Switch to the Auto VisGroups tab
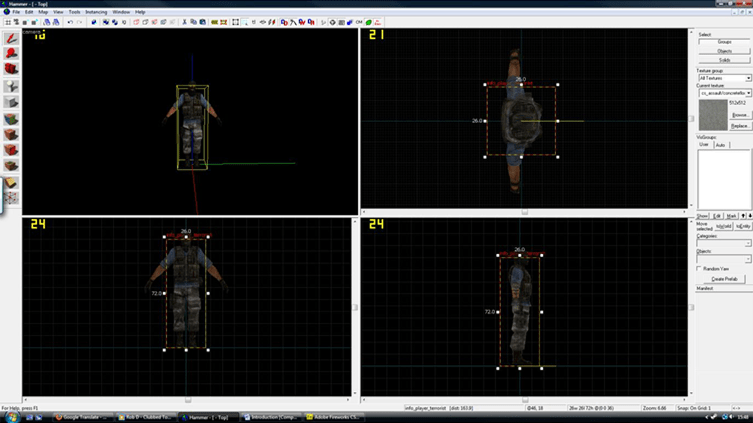 tap(720, 145)
